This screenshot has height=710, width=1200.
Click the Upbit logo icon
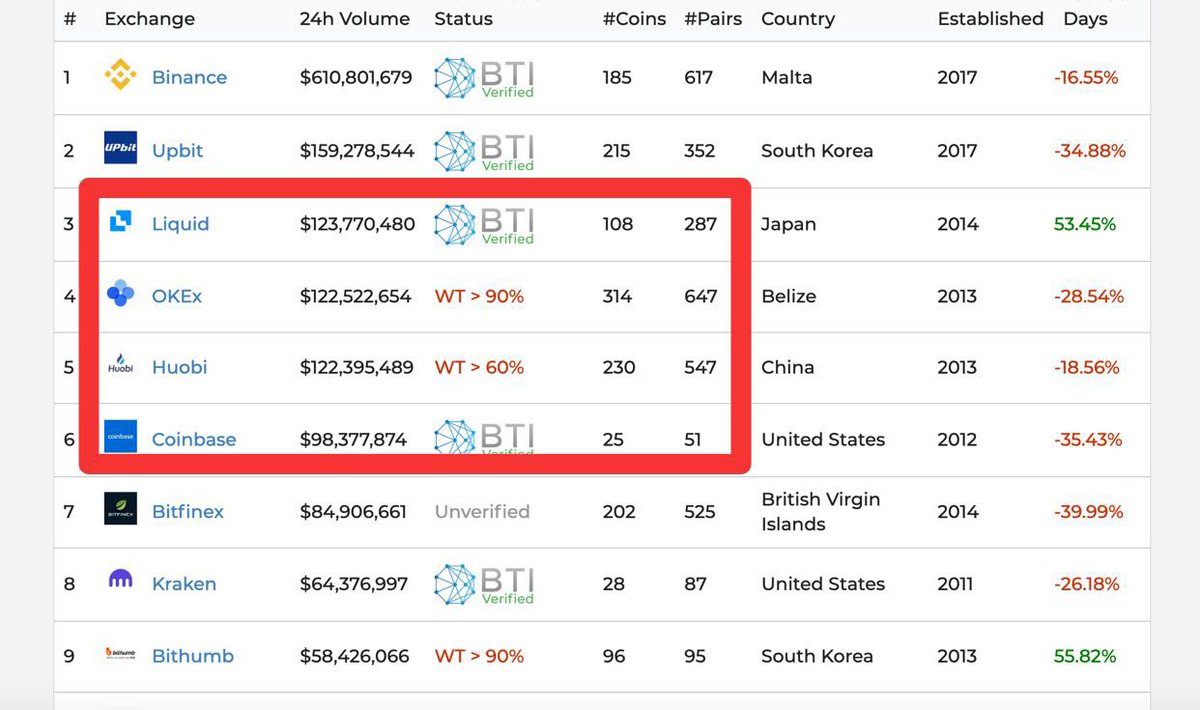[x=120, y=149]
